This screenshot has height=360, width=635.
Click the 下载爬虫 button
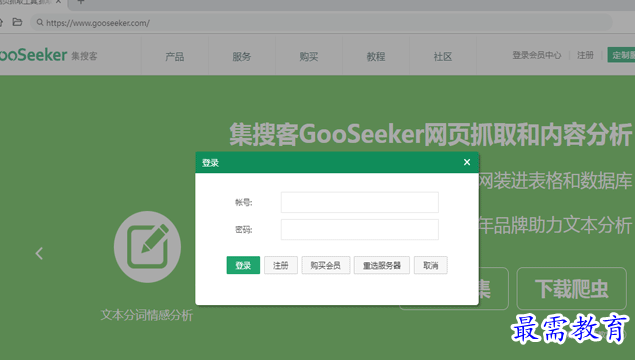pyautogui.click(x=571, y=289)
